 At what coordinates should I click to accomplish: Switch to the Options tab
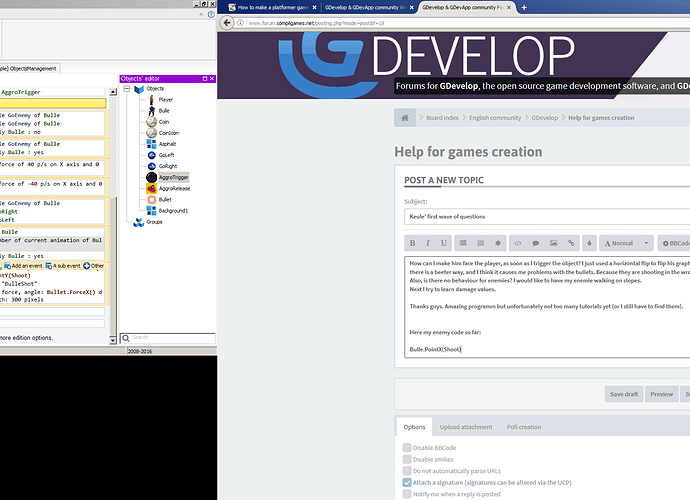414,427
